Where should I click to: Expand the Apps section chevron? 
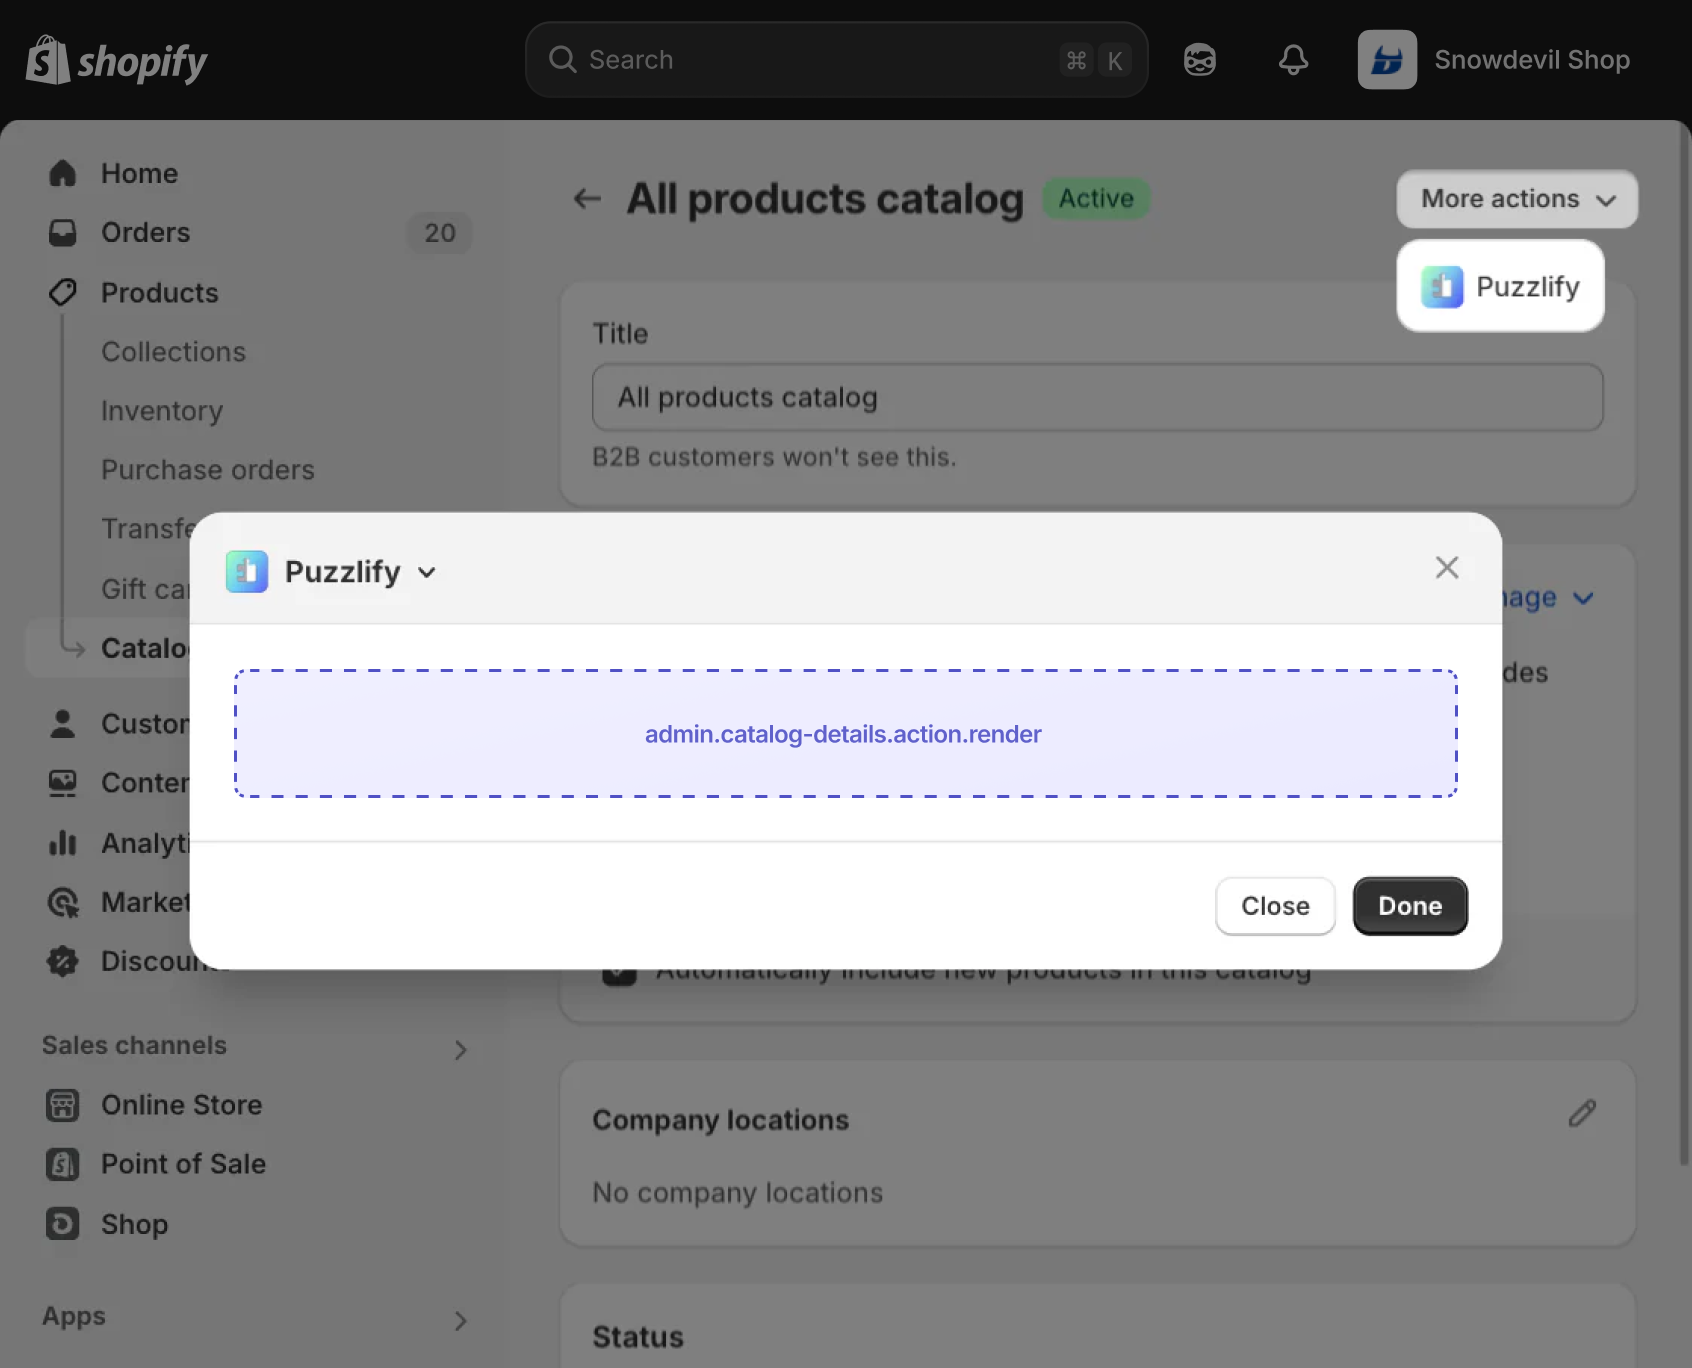pyautogui.click(x=460, y=1321)
